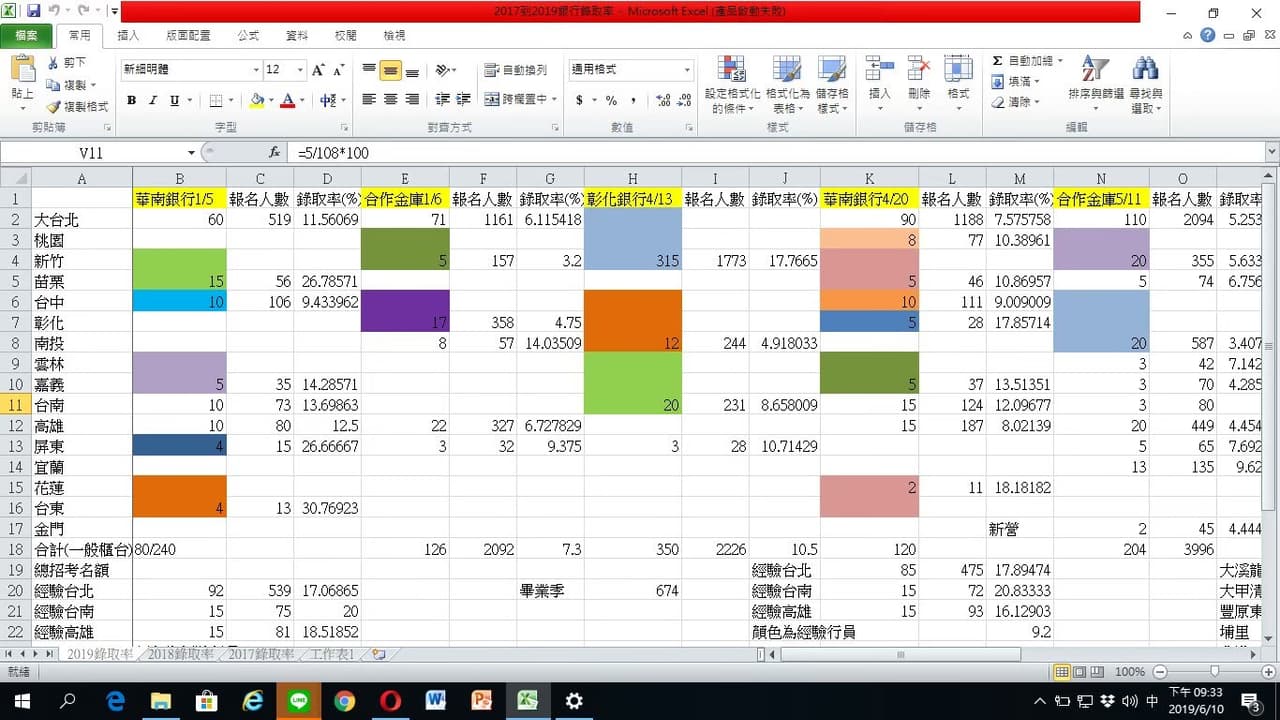The image size is (1280, 720).
Task: Expand the Merge & Center (跨欄置中) dropdown arrow
Action: (x=554, y=100)
